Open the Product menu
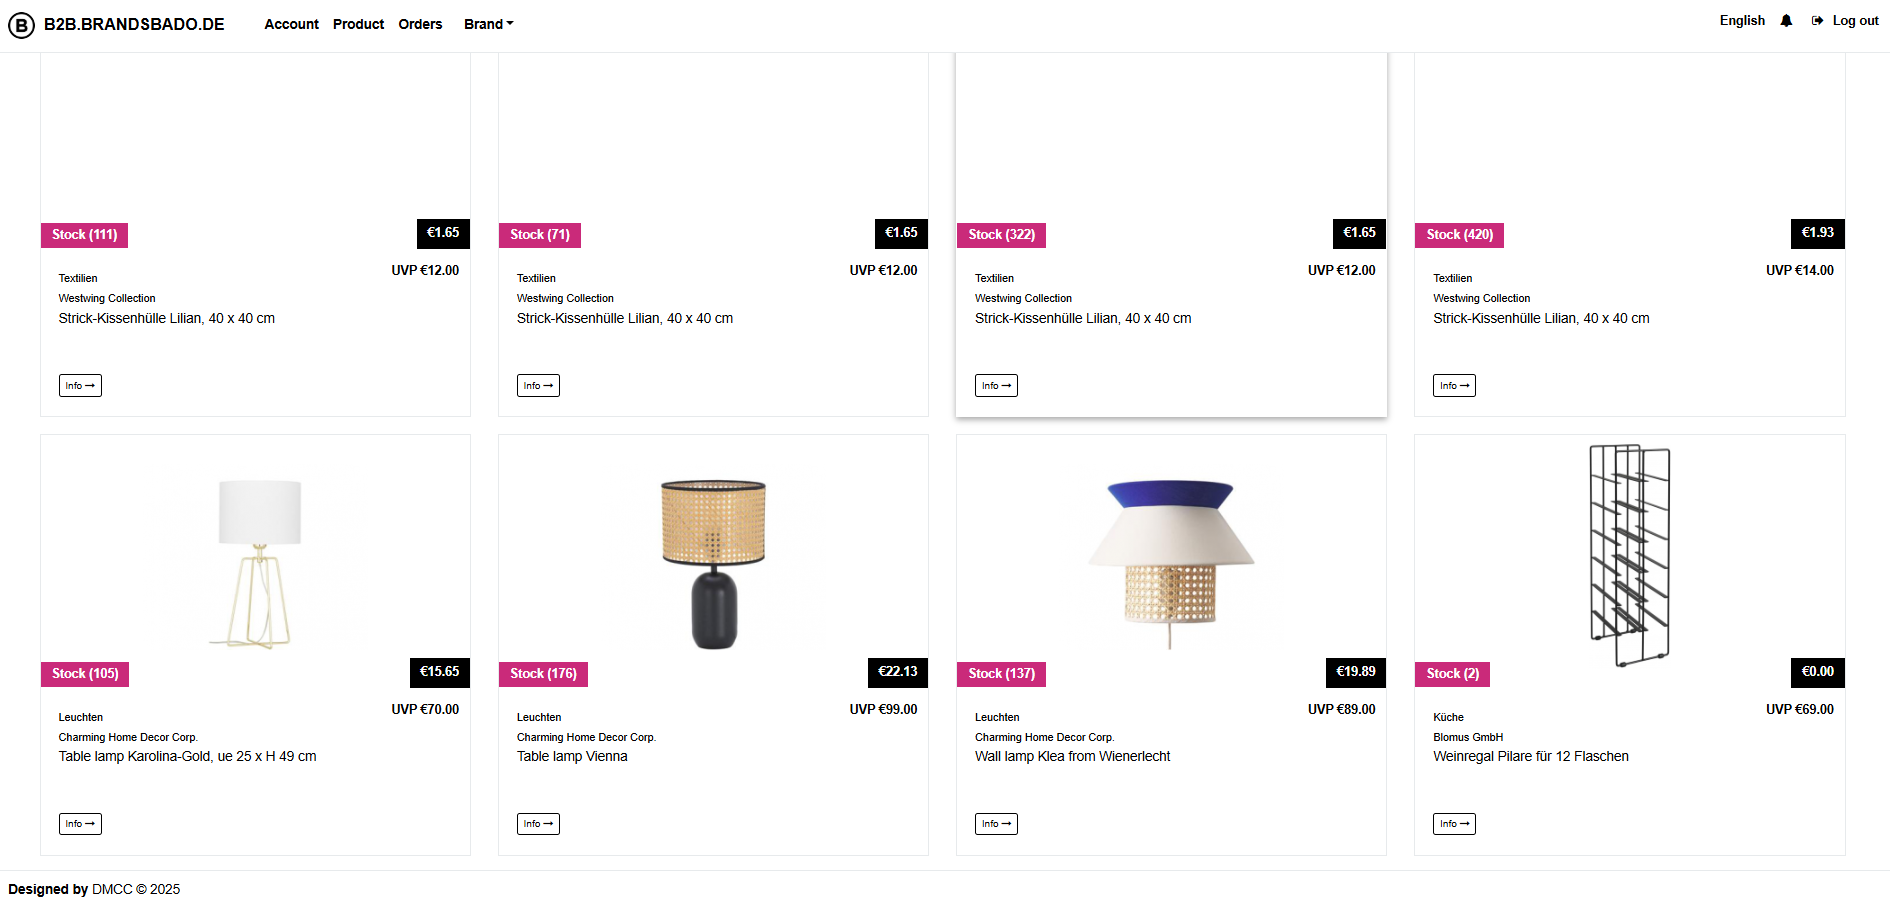The image size is (1890, 904). 358,23
